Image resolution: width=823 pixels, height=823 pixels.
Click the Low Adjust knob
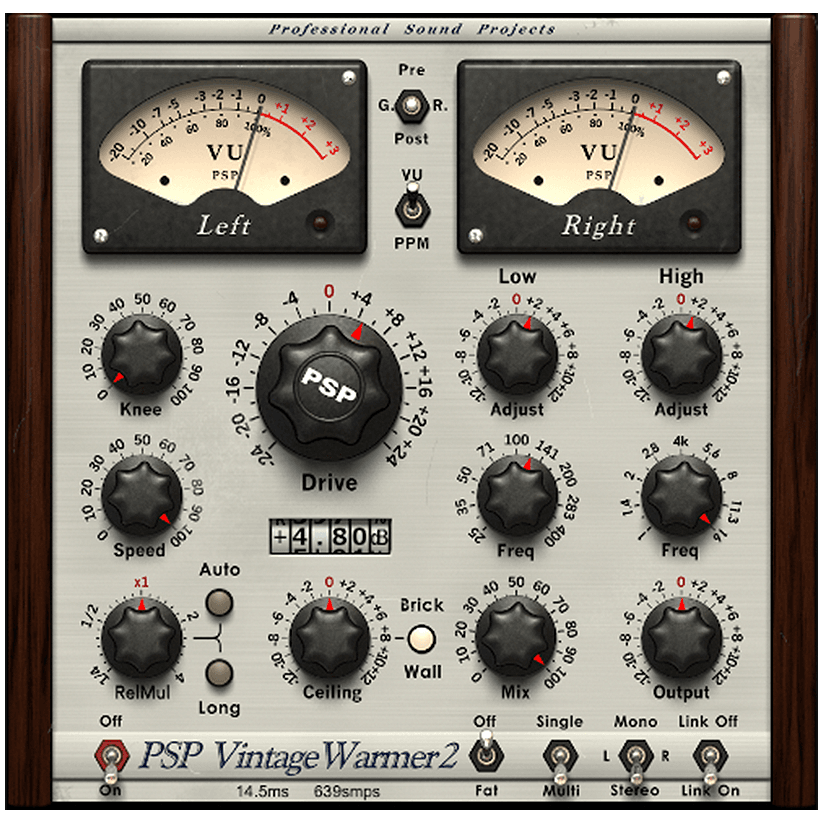coord(517,354)
